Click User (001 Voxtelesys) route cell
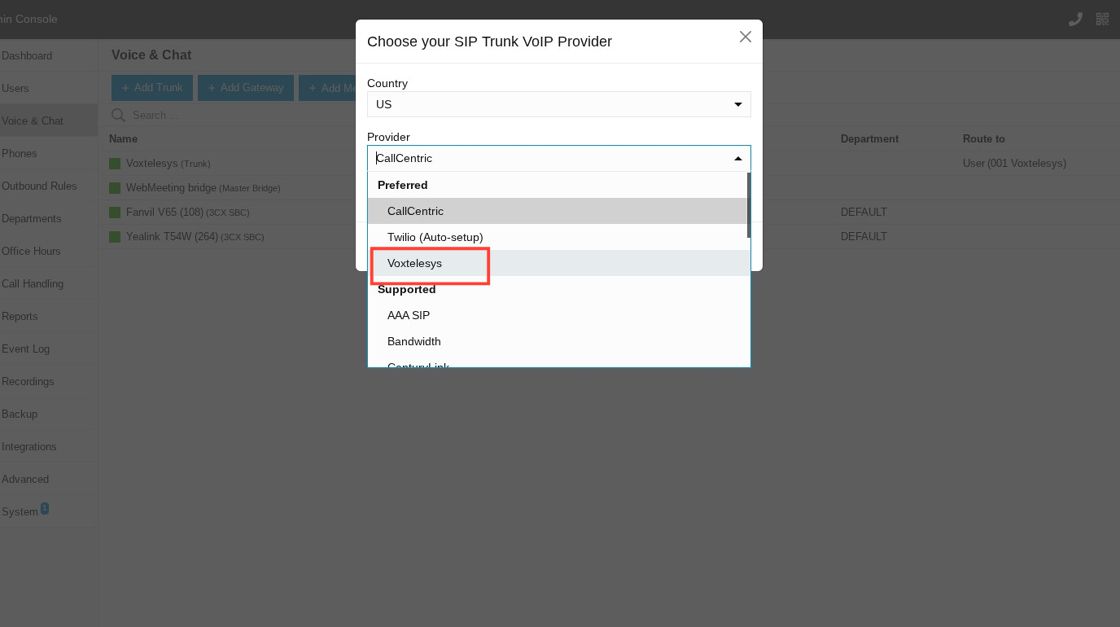1120x627 pixels. [1014, 164]
